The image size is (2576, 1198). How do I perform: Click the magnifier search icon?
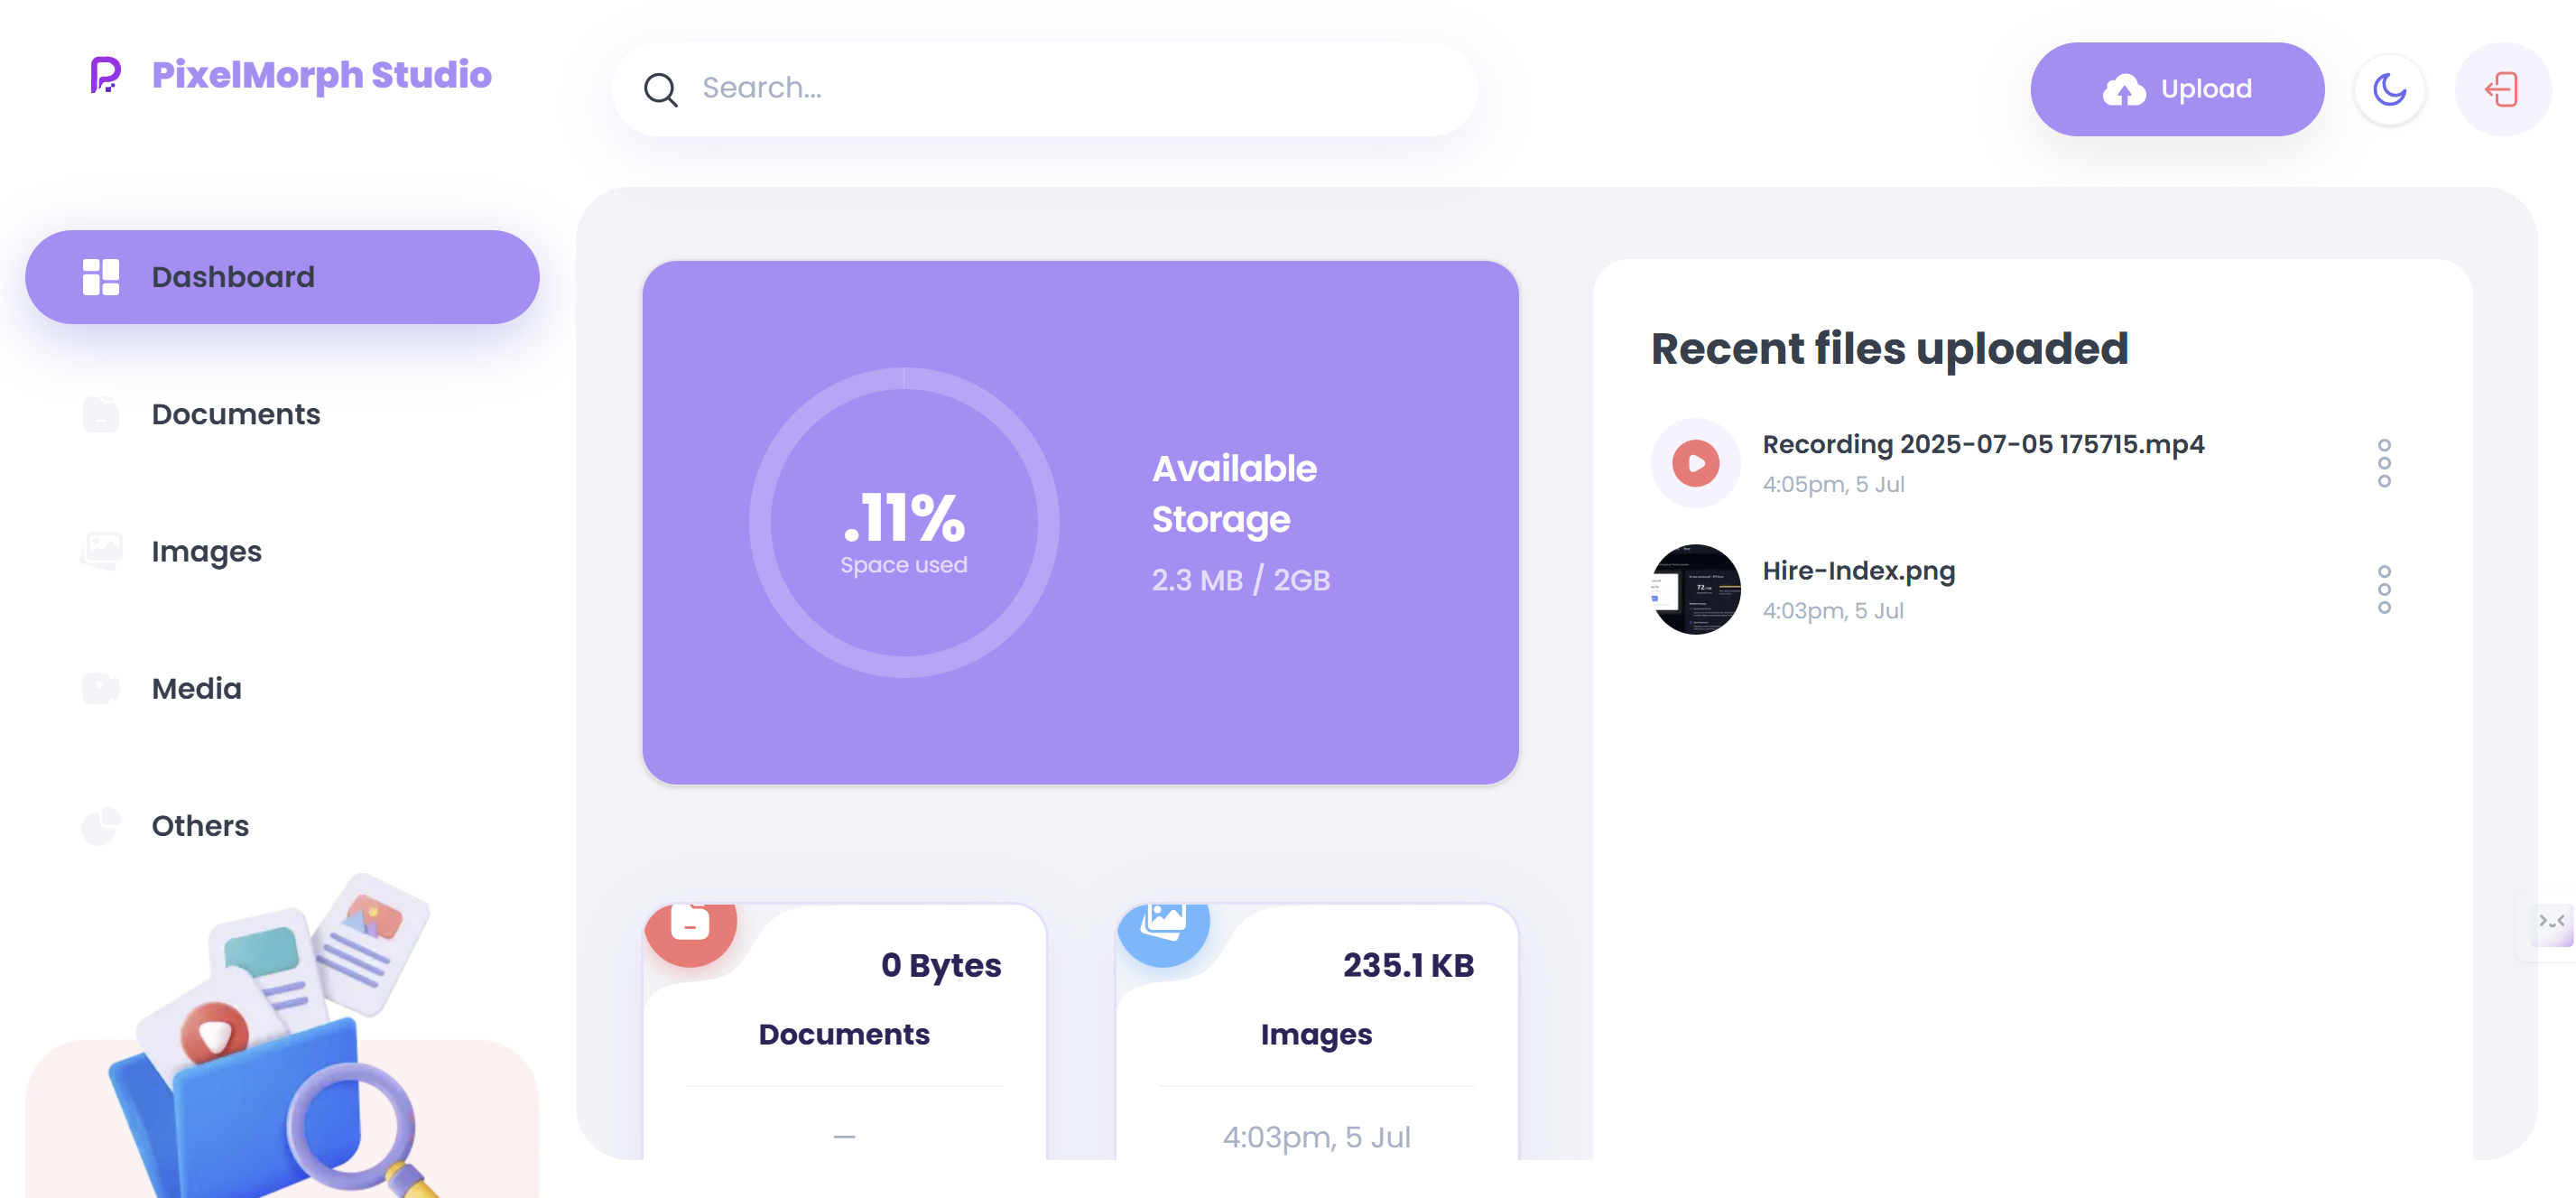click(660, 90)
